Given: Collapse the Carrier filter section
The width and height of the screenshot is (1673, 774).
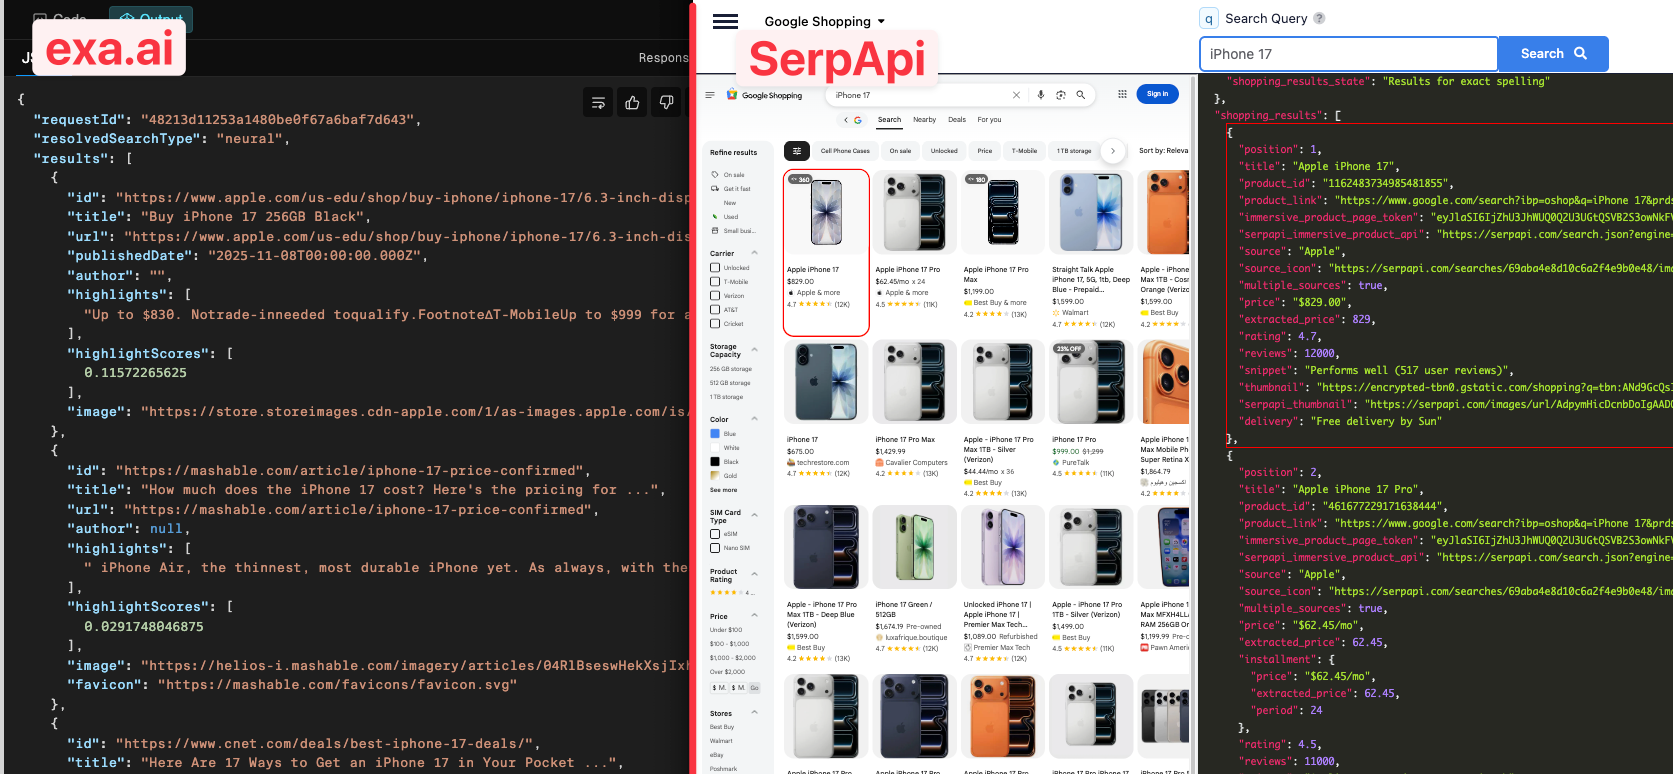Looking at the screenshot, I should [754, 253].
